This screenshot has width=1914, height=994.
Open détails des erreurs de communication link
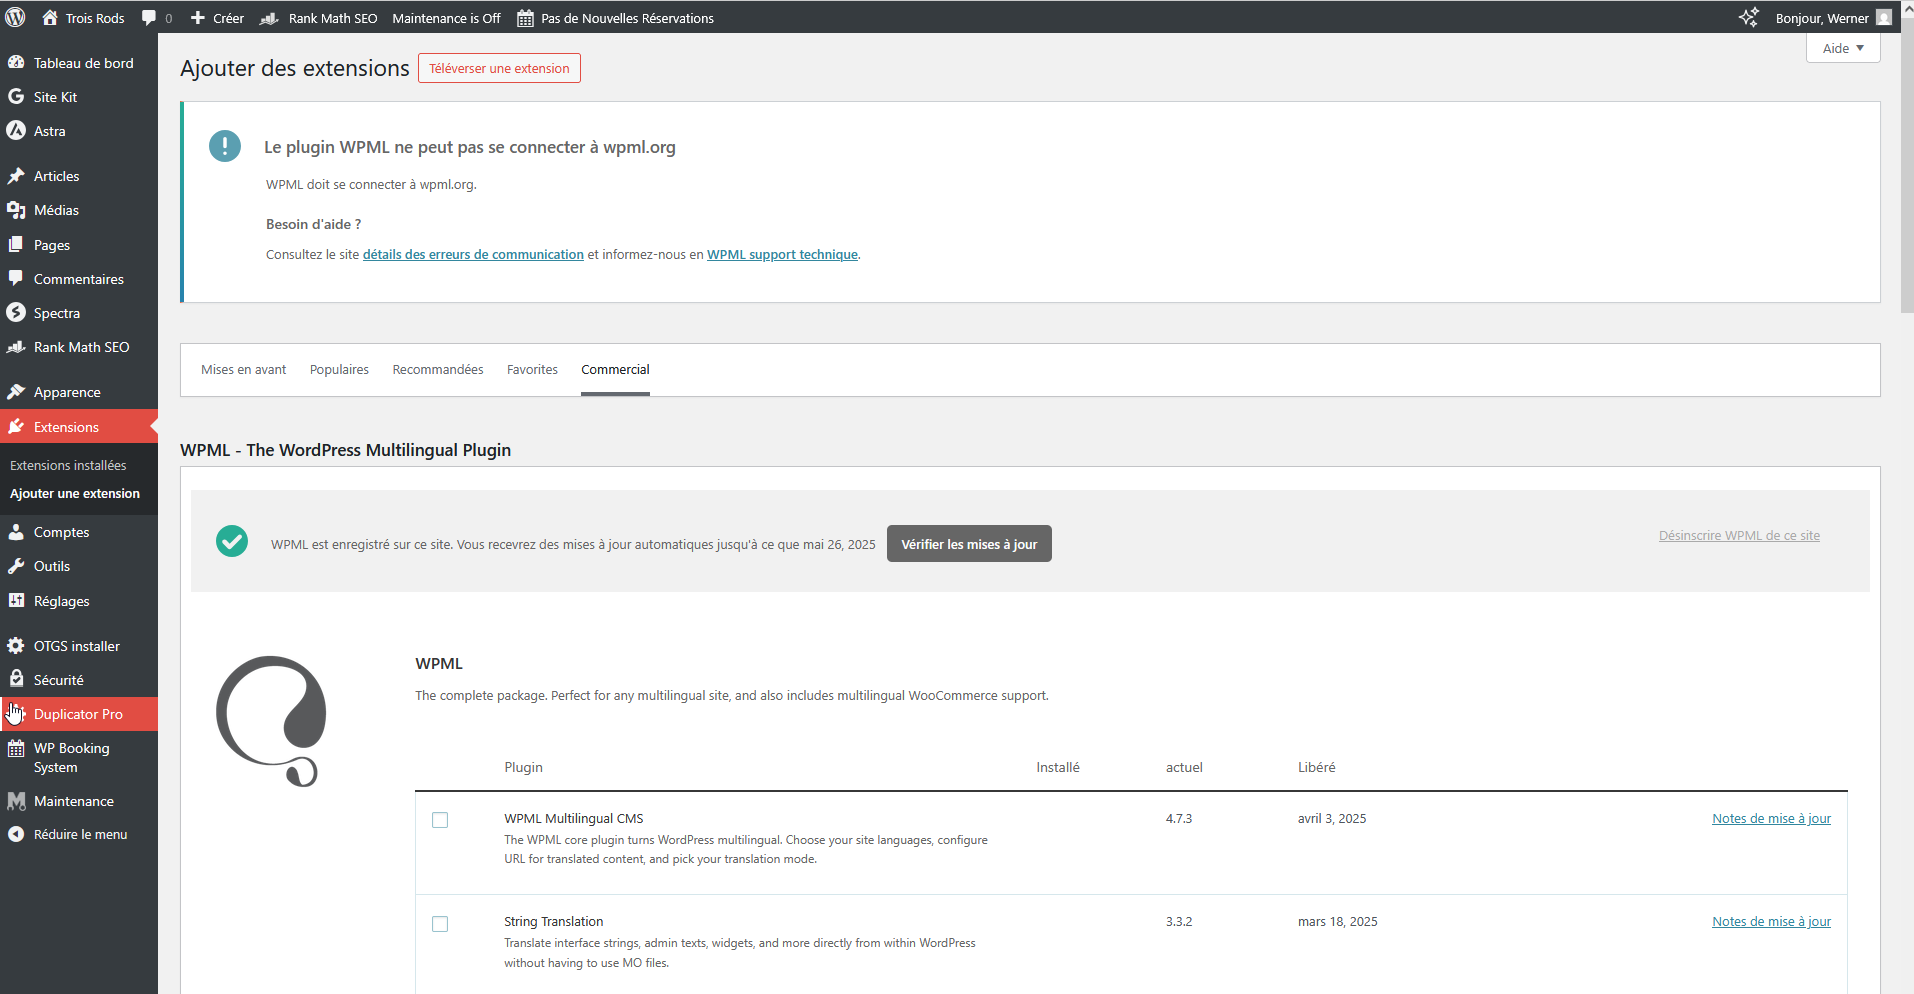tap(473, 254)
